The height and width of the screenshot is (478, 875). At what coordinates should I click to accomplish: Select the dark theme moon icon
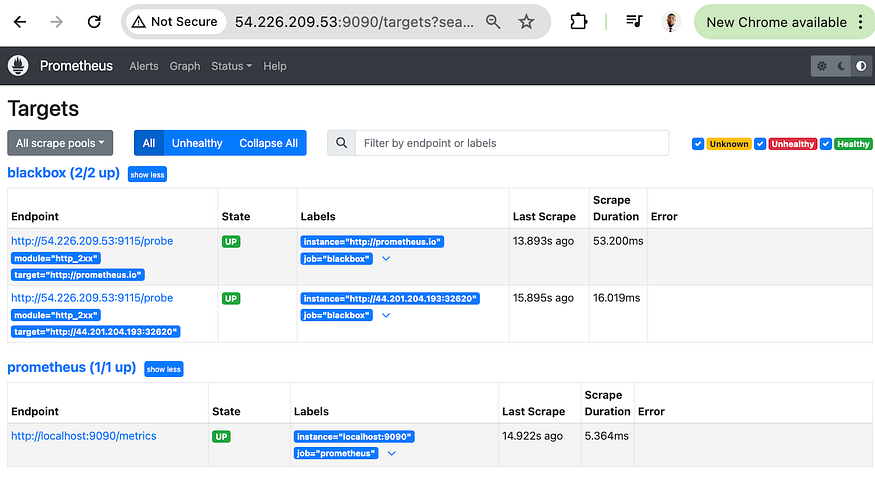[842, 66]
